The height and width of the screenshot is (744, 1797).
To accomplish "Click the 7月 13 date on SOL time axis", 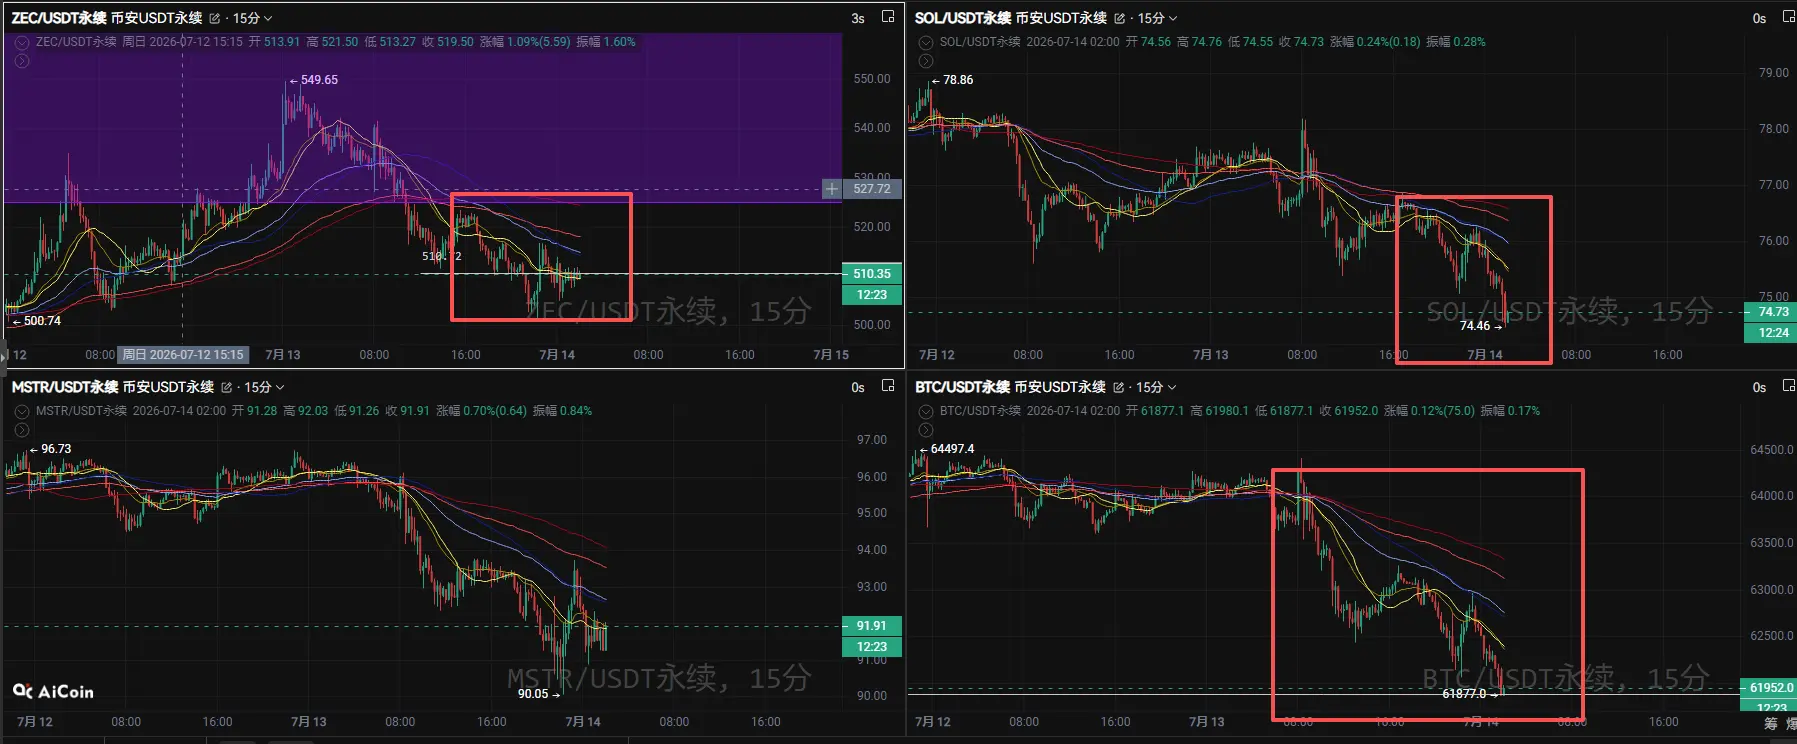I will (x=1210, y=355).
